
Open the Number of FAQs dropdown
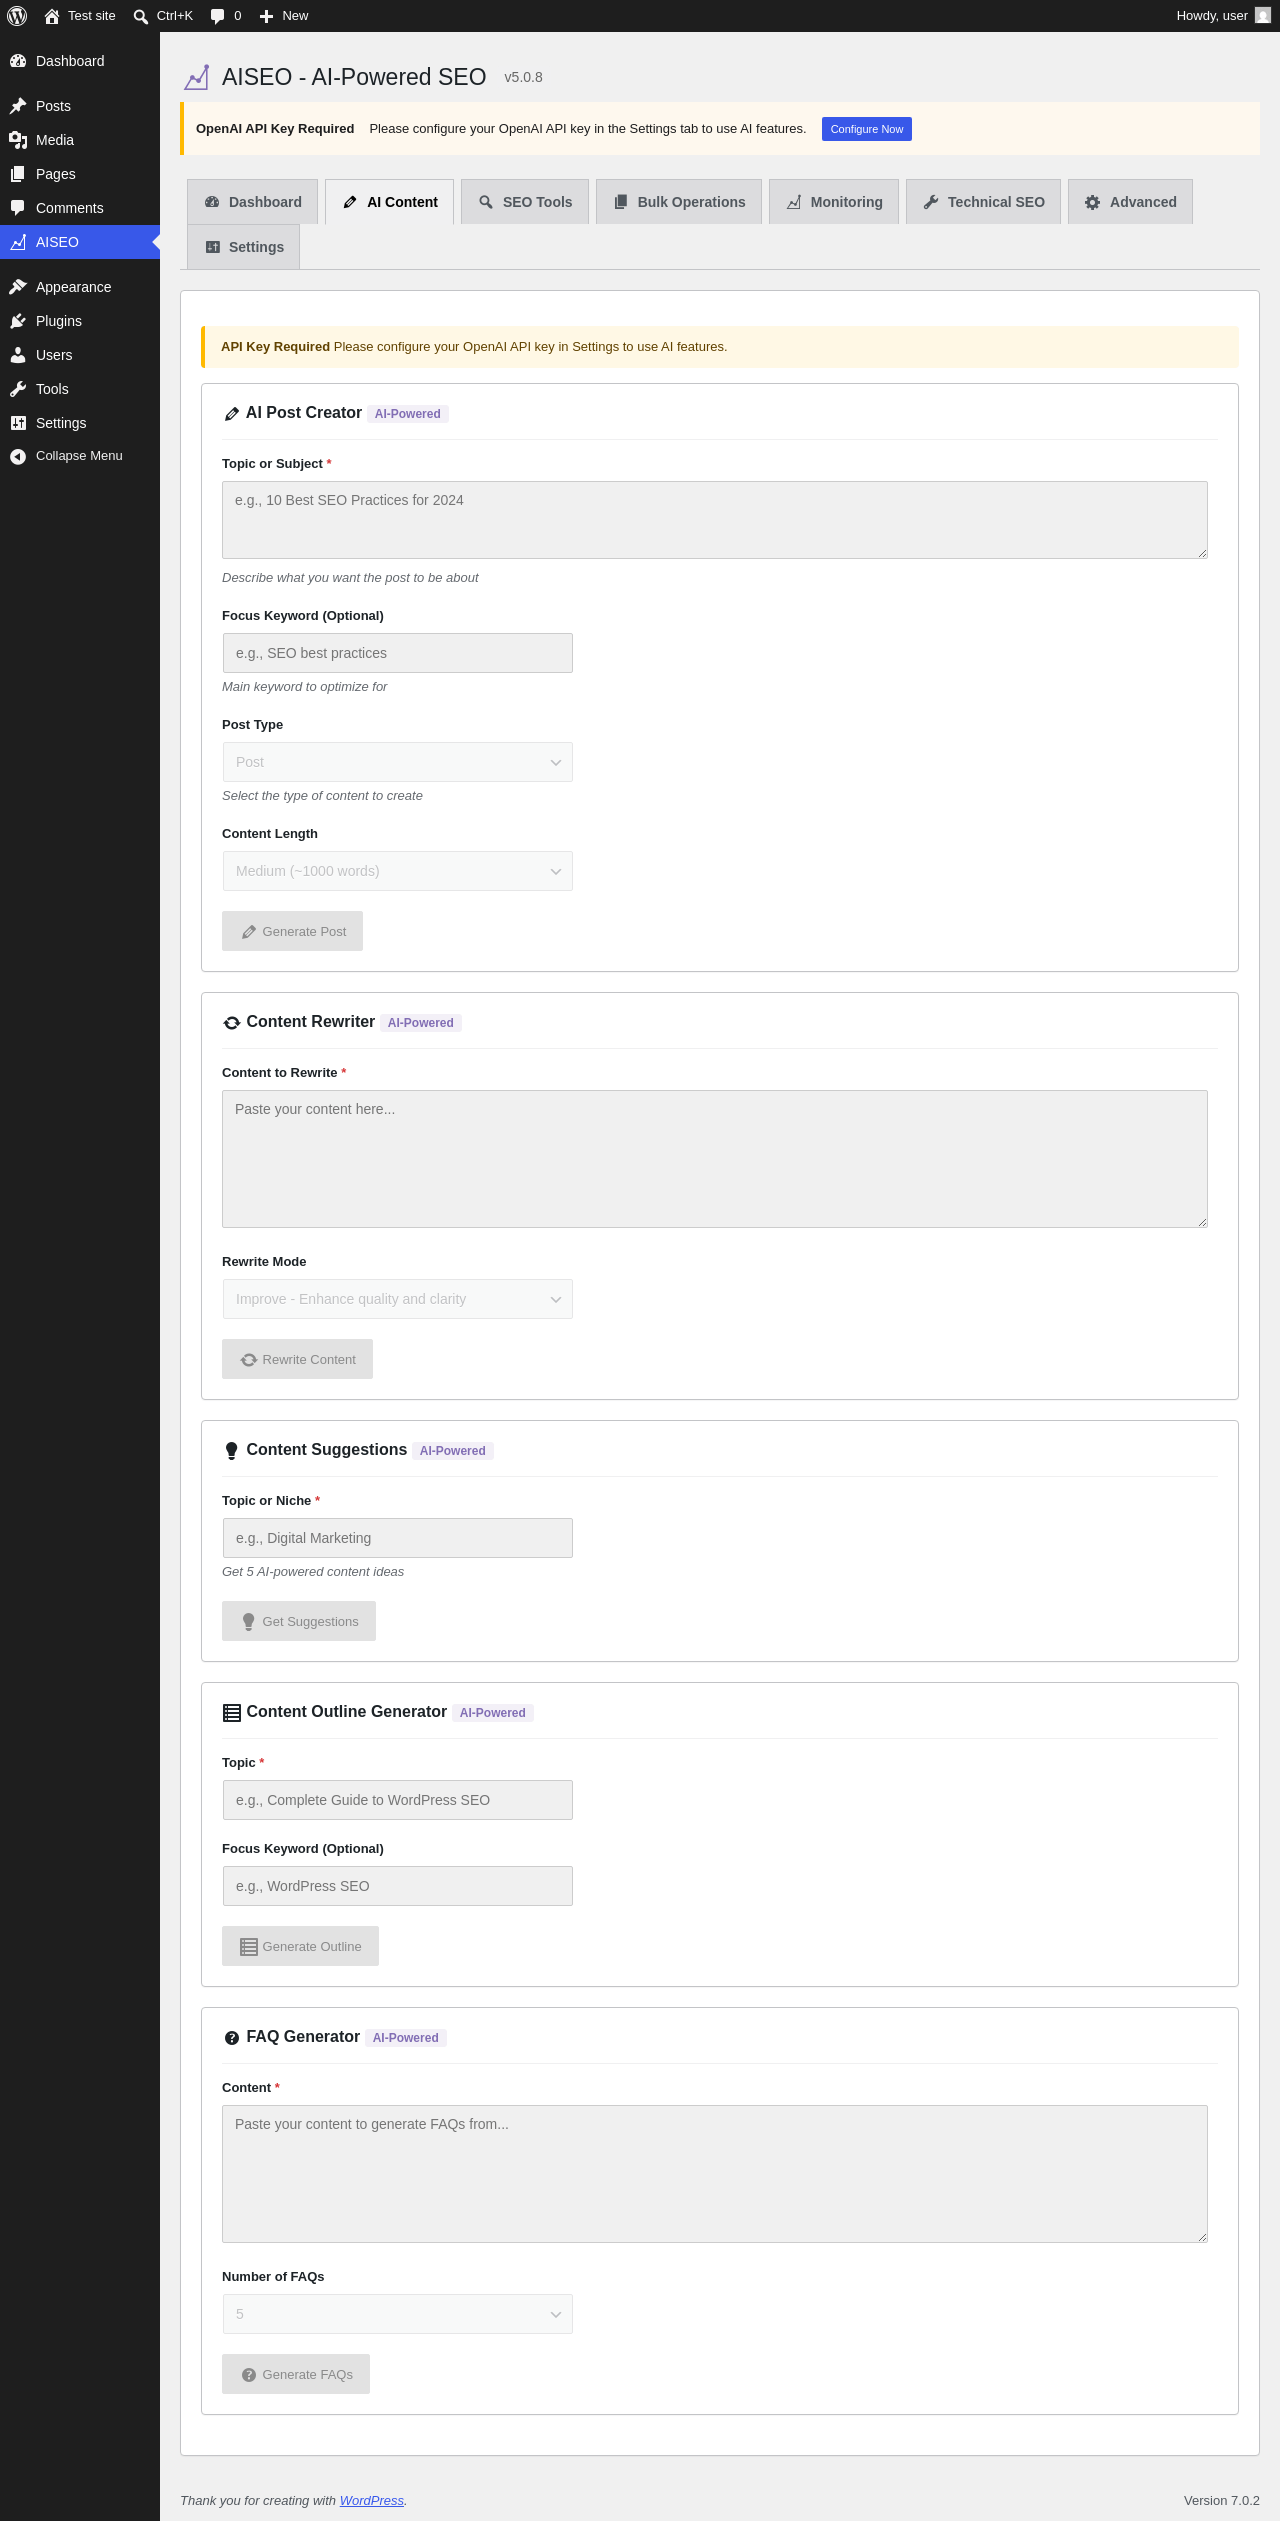coord(397,2314)
